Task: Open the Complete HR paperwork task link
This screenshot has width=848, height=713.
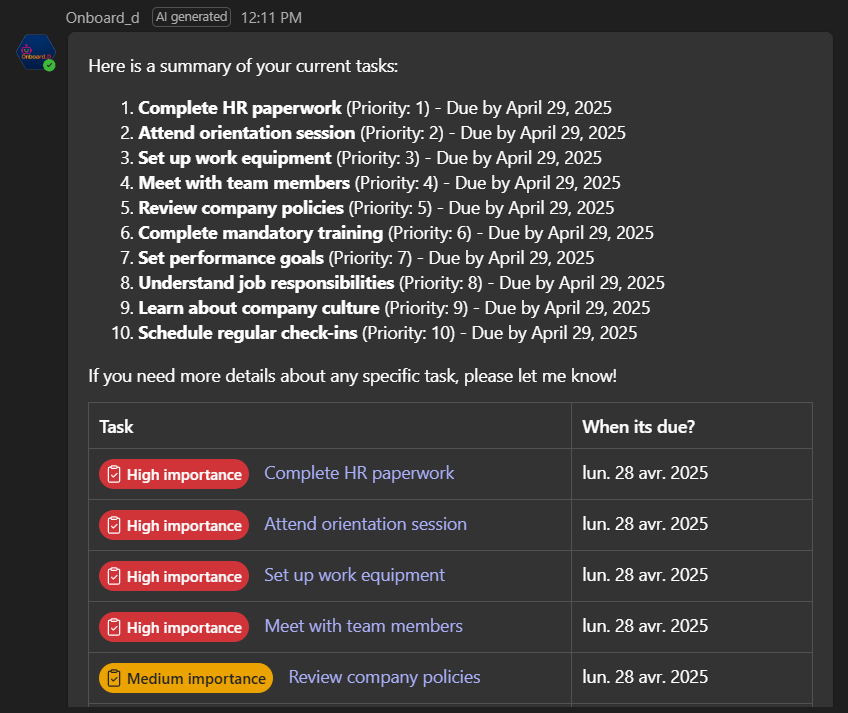Action: [359, 473]
